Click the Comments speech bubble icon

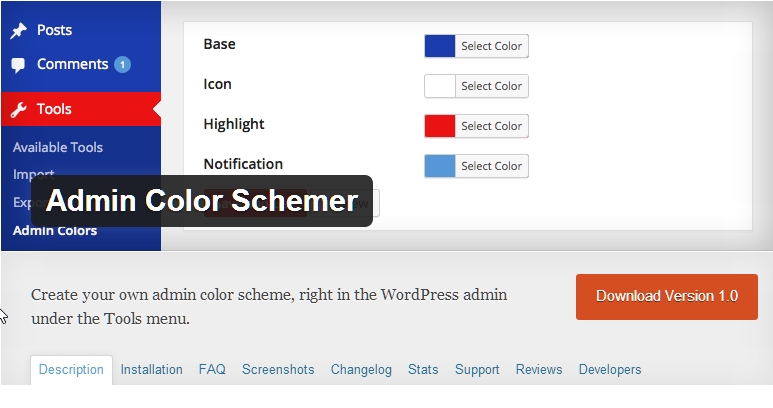click(x=18, y=65)
